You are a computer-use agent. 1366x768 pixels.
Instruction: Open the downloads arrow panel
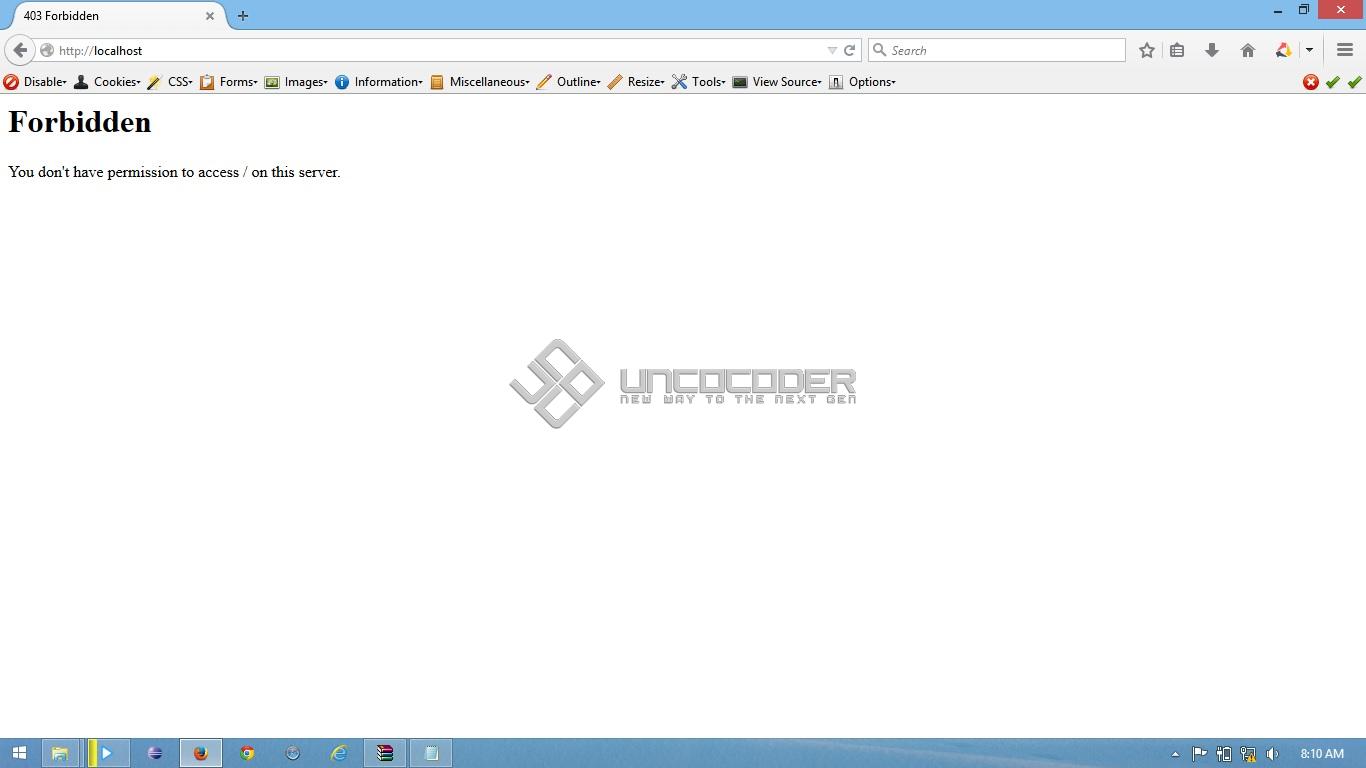click(x=1212, y=50)
